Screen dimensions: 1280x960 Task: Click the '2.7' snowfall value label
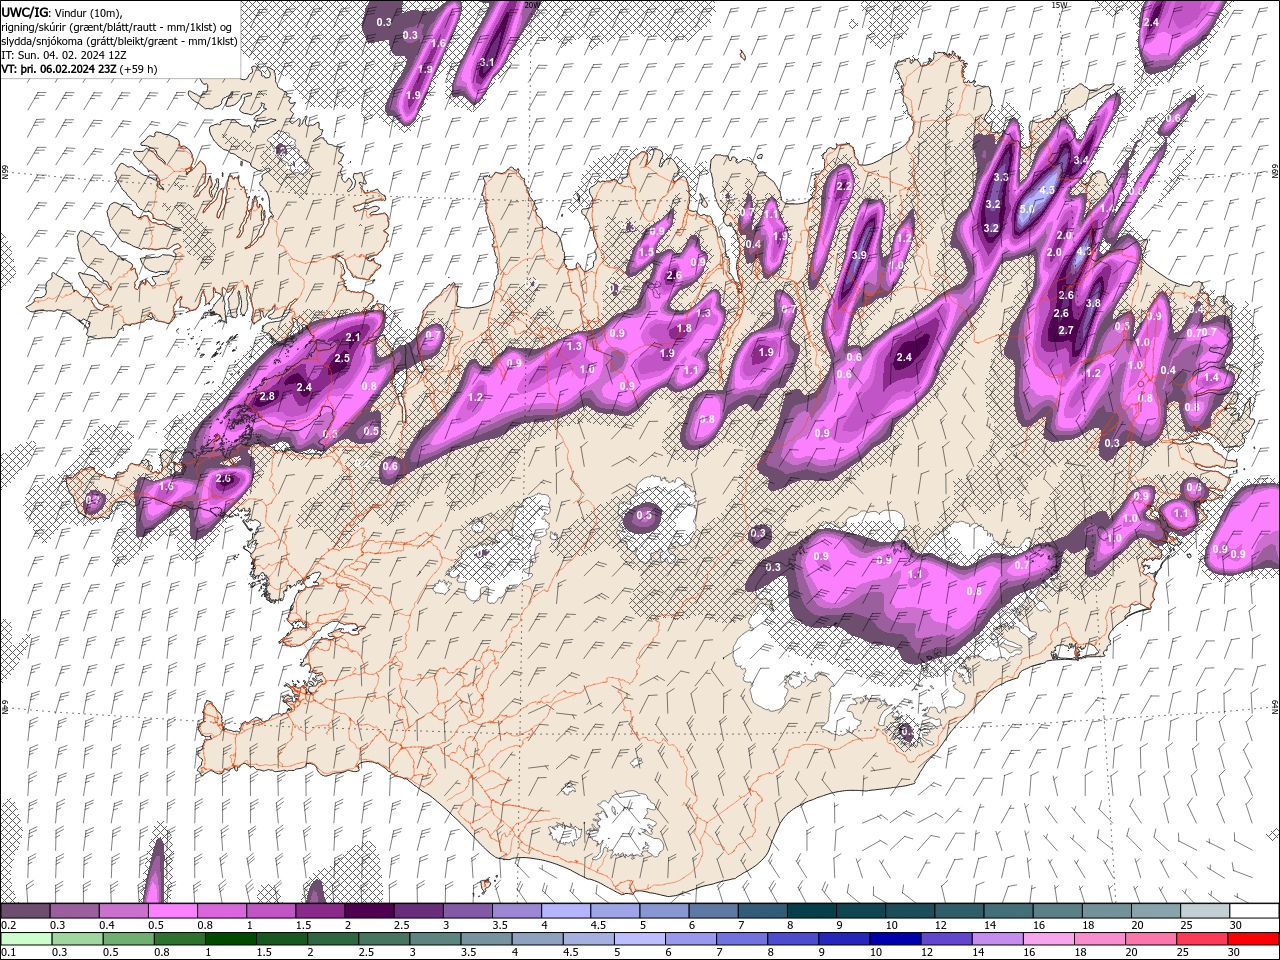point(1065,330)
